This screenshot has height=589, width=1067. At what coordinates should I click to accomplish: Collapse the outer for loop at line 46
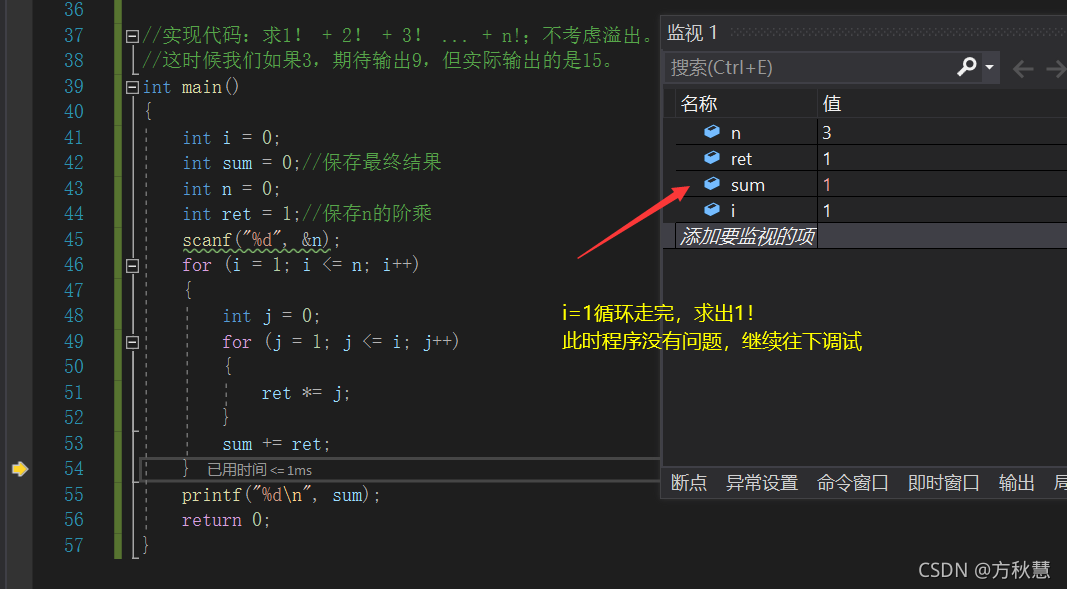[133, 266]
